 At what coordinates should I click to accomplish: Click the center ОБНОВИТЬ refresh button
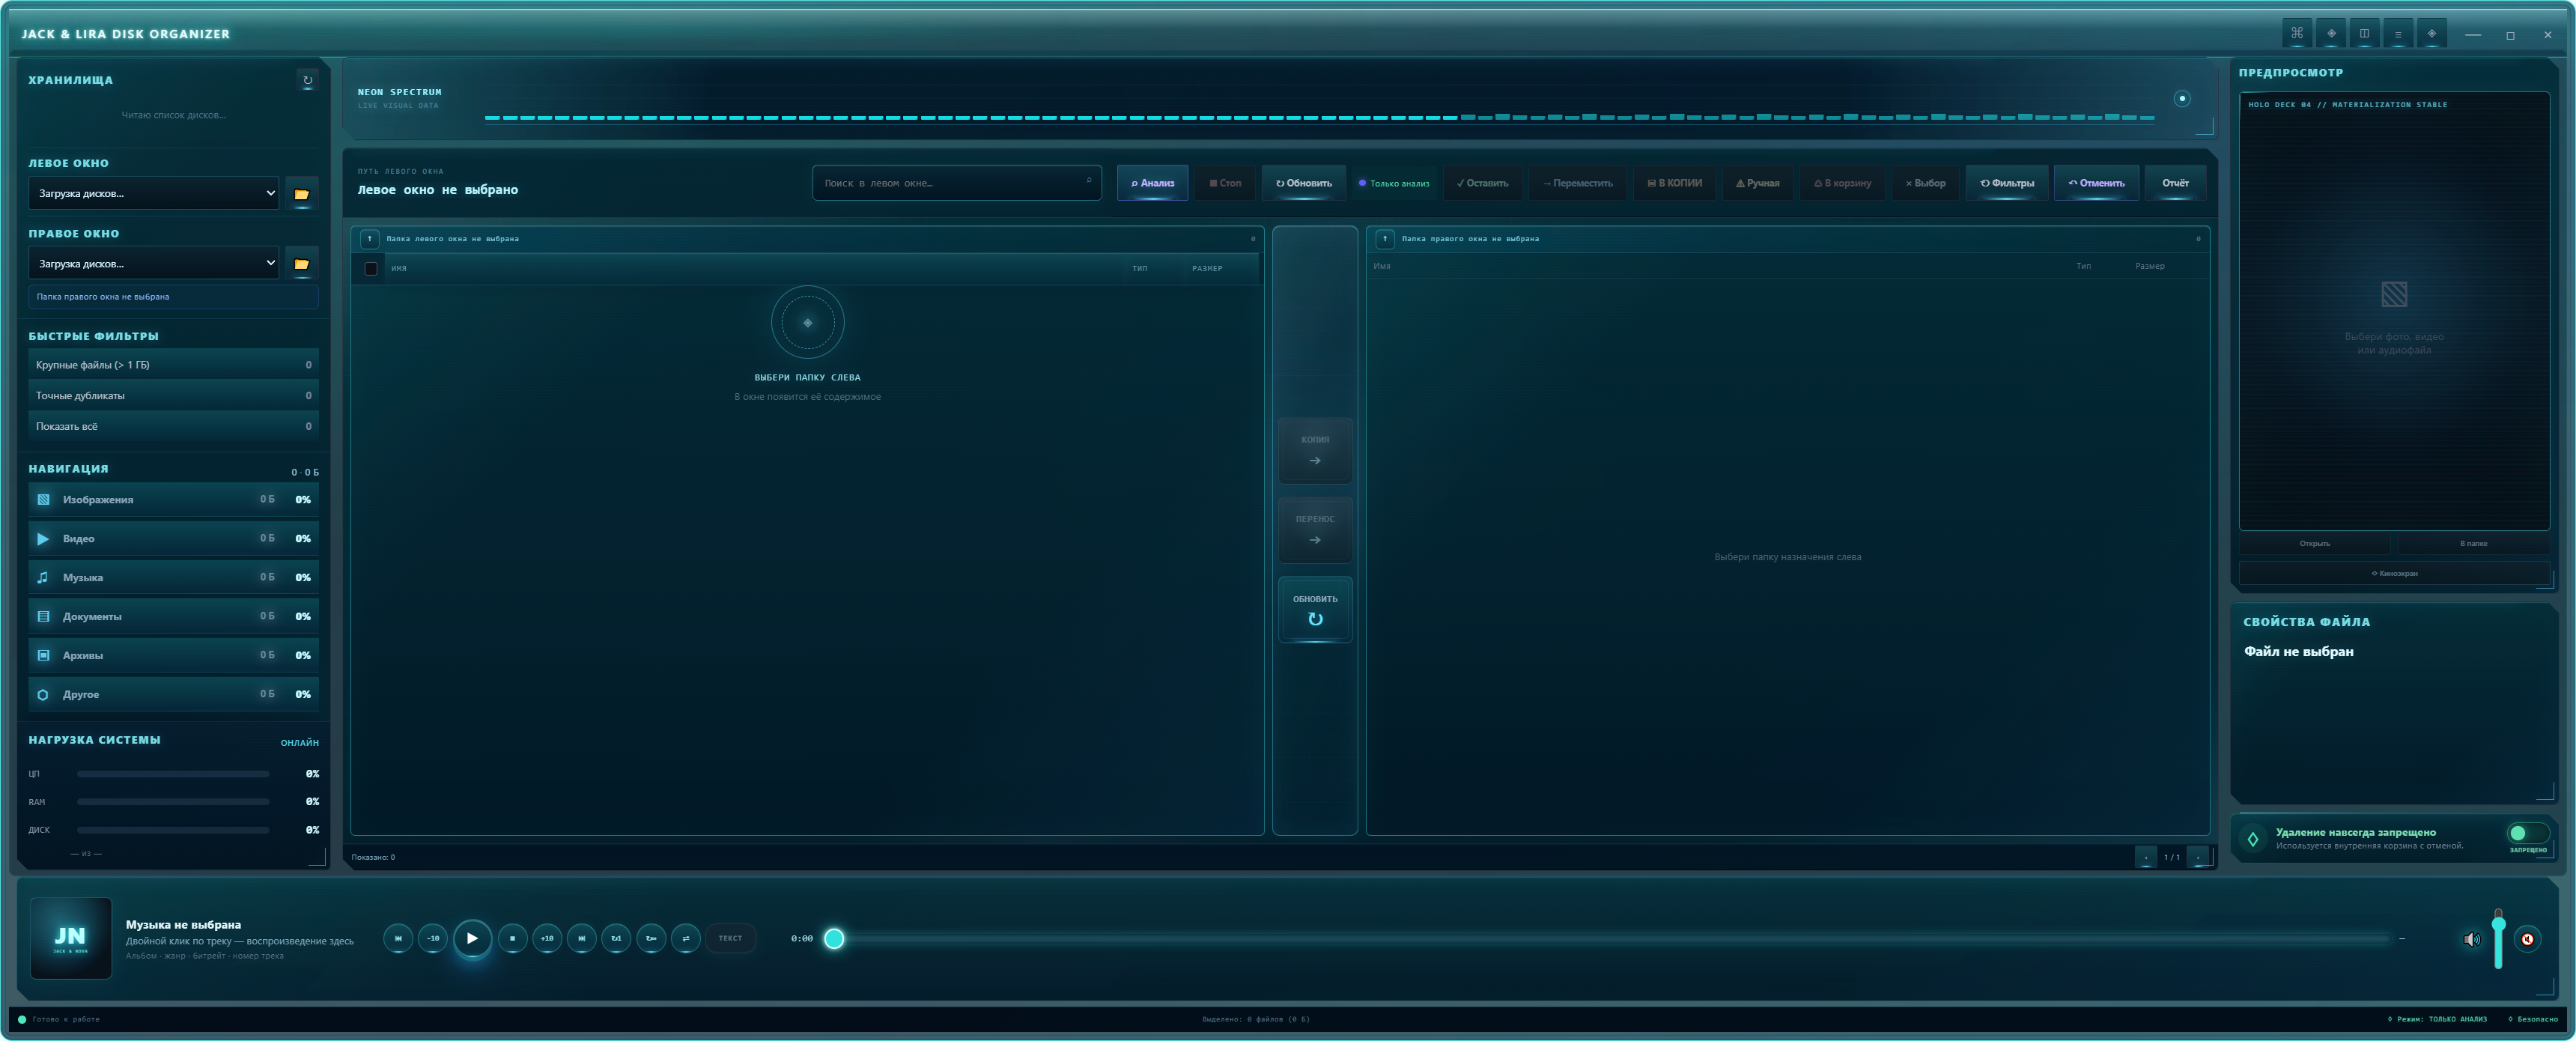point(1315,610)
